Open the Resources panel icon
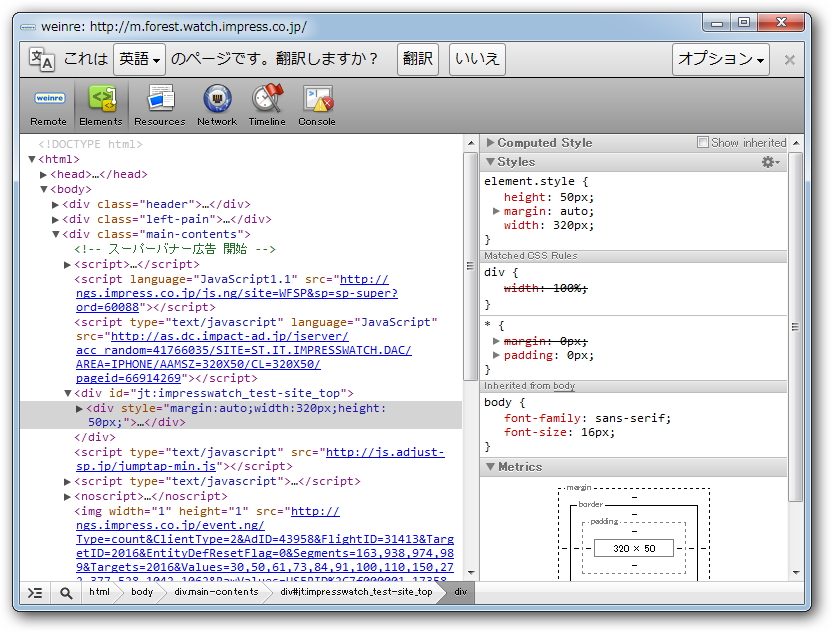This screenshot has height=632, width=832. (160, 105)
